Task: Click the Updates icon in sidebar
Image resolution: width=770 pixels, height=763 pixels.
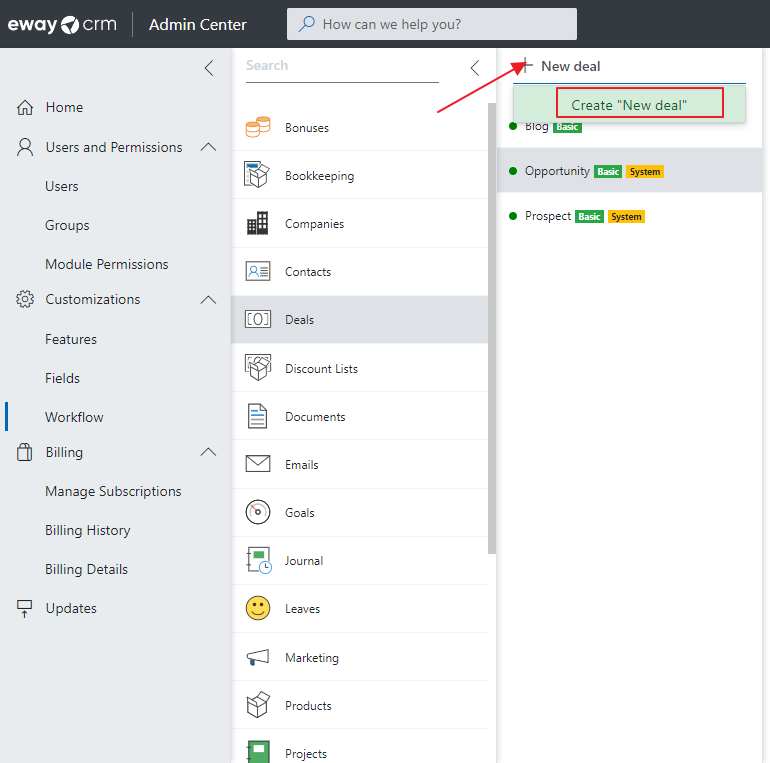Action: (x=25, y=608)
